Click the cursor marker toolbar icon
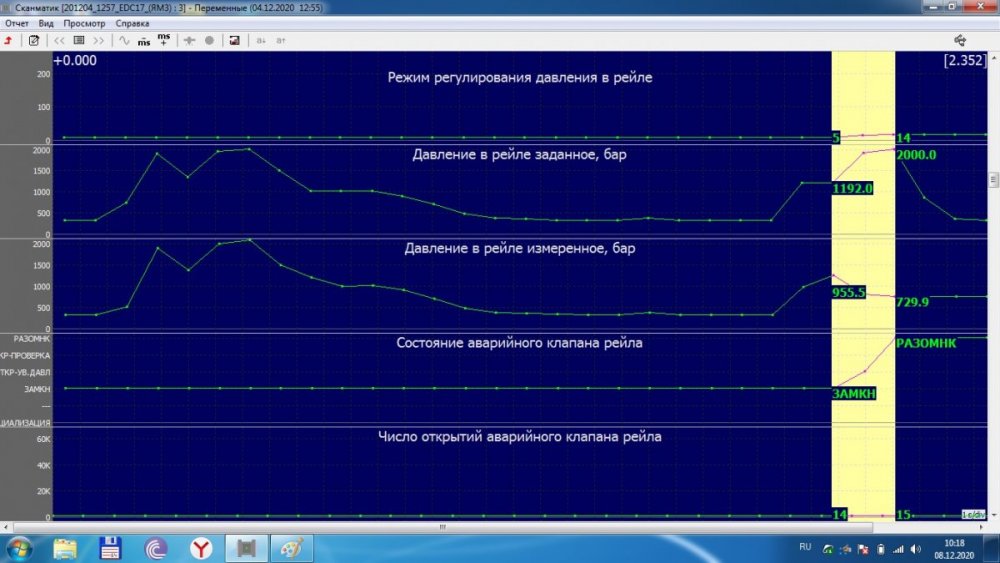 pos(189,40)
